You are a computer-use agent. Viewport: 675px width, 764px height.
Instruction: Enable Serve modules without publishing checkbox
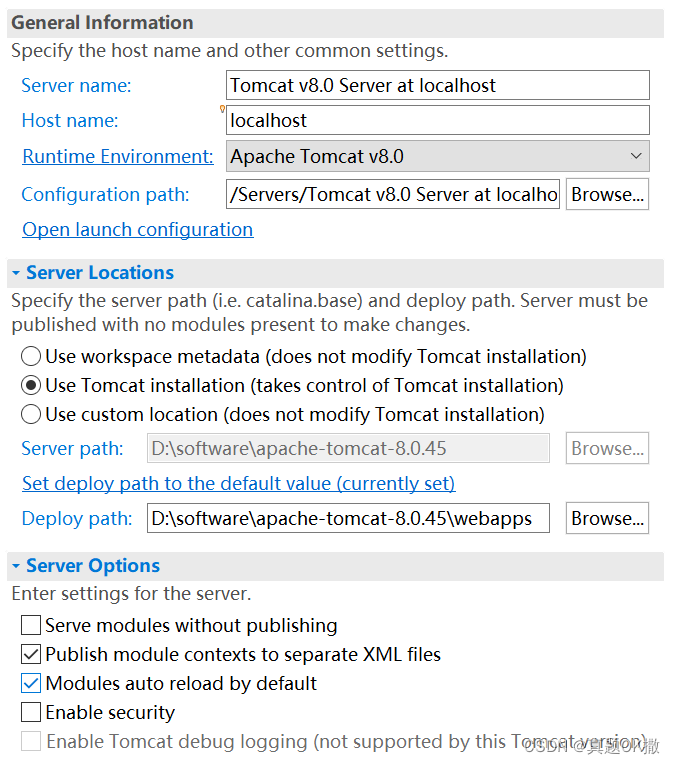(31, 625)
